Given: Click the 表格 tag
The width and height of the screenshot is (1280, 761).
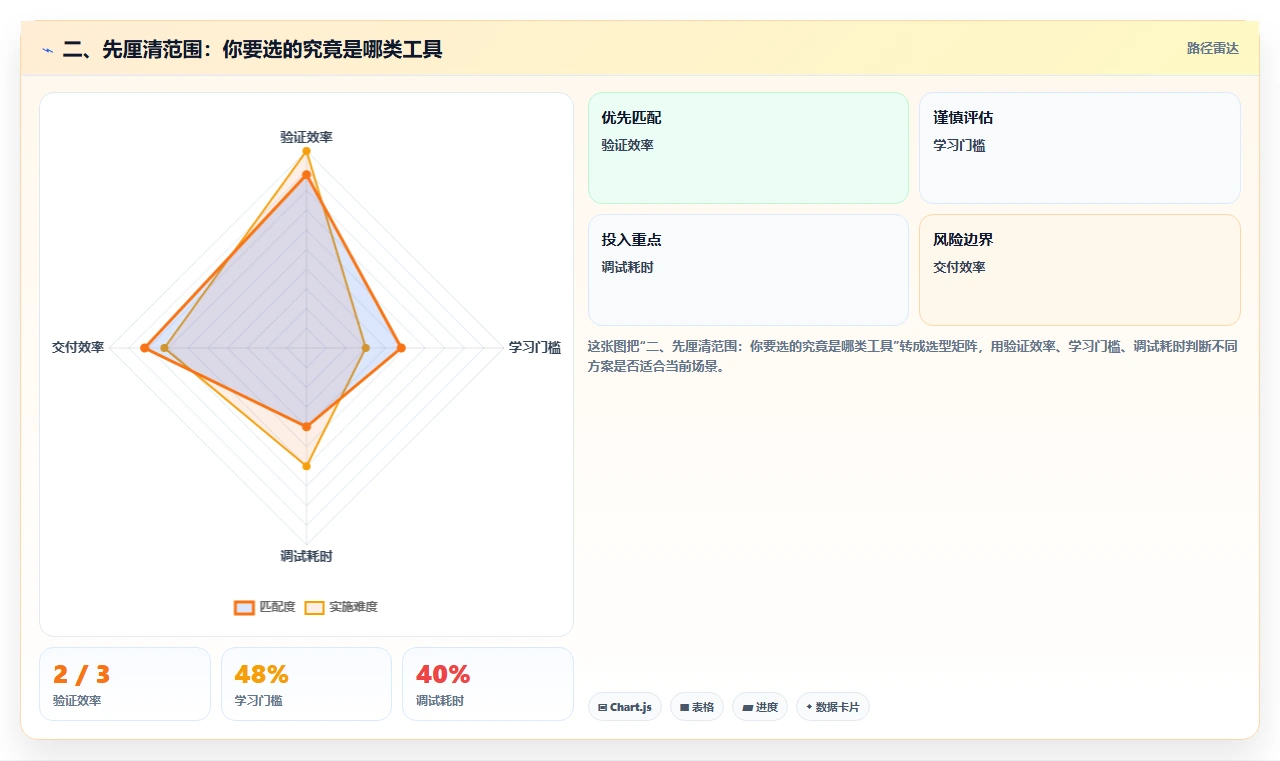Looking at the screenshot, I should coord(697,707).
